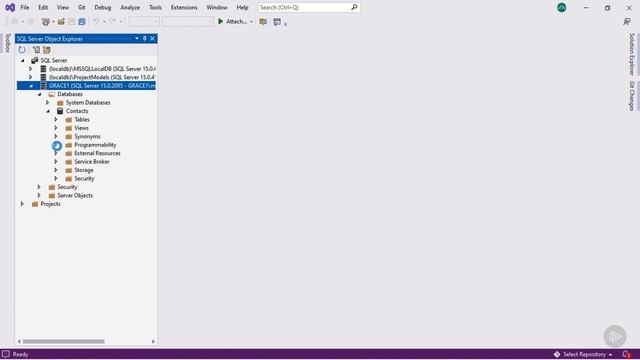
Task: Click the Navigate Backward toolbar icon
Action: [x=15, y=22]
